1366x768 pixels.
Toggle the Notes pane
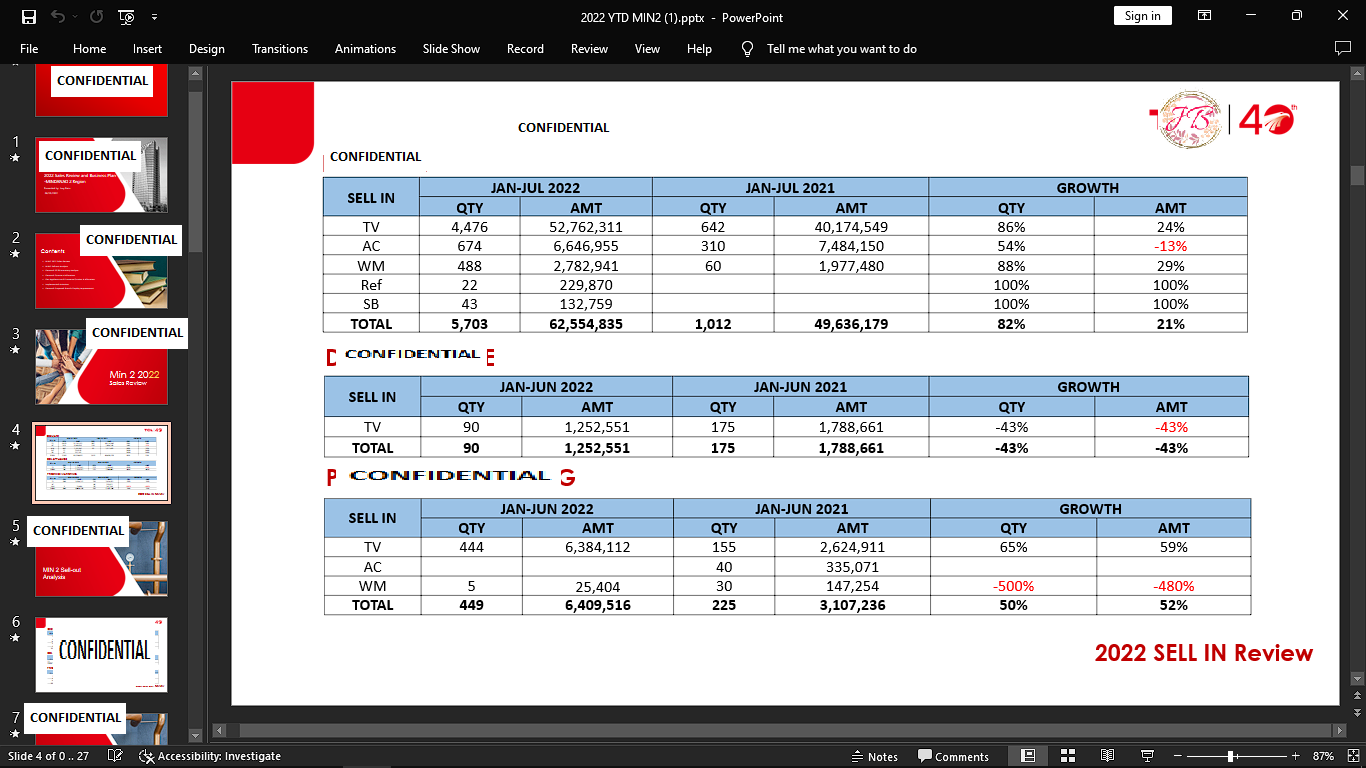pyautogui.click(x=875, y=756)
